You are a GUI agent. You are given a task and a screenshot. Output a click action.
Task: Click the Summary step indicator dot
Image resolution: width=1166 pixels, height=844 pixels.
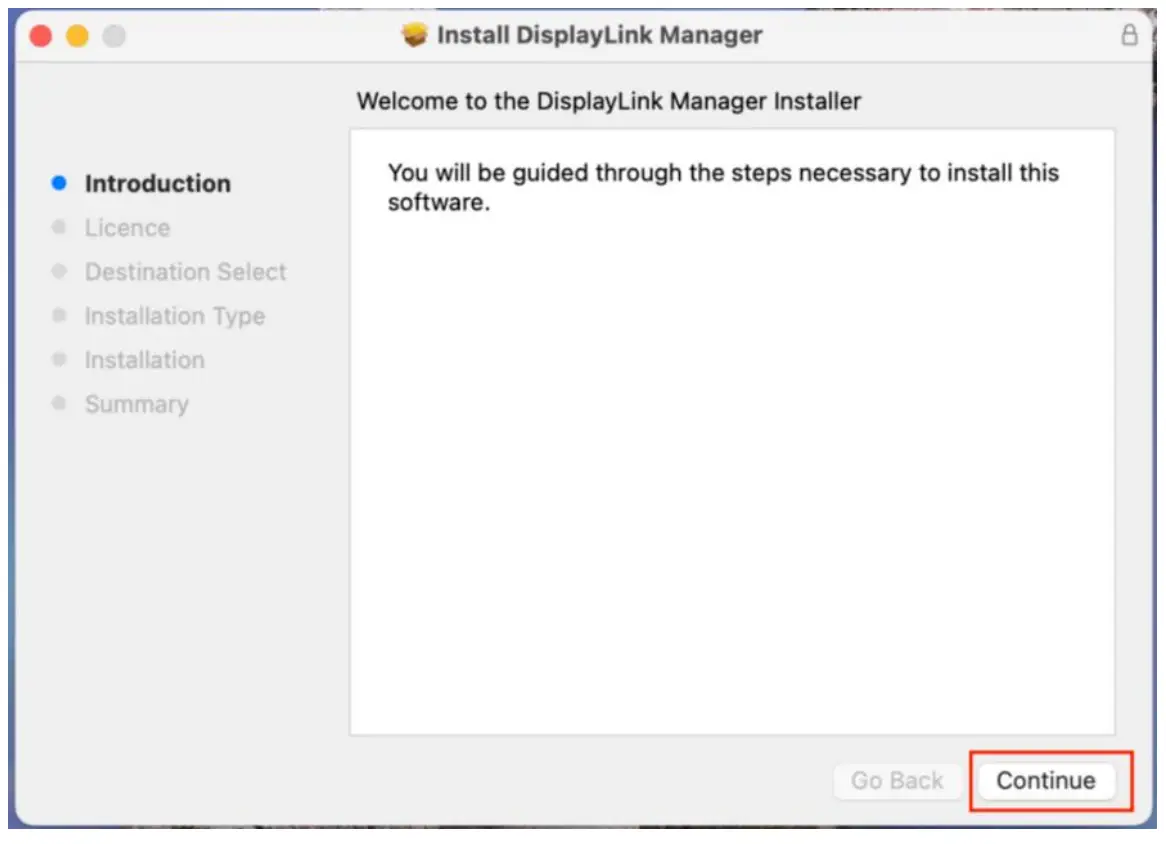[x=56, y=404]
